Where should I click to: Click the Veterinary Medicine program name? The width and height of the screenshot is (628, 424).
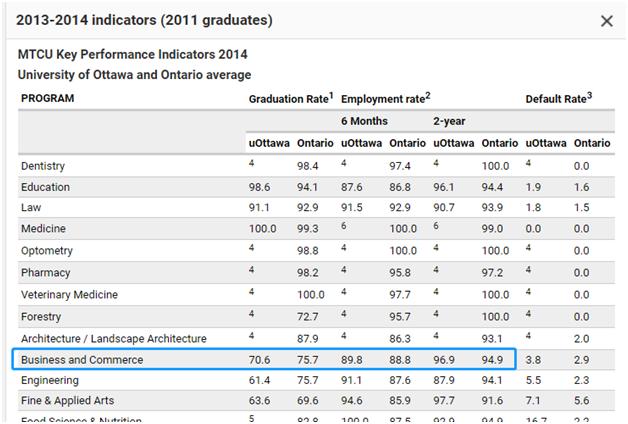[69, 295]
